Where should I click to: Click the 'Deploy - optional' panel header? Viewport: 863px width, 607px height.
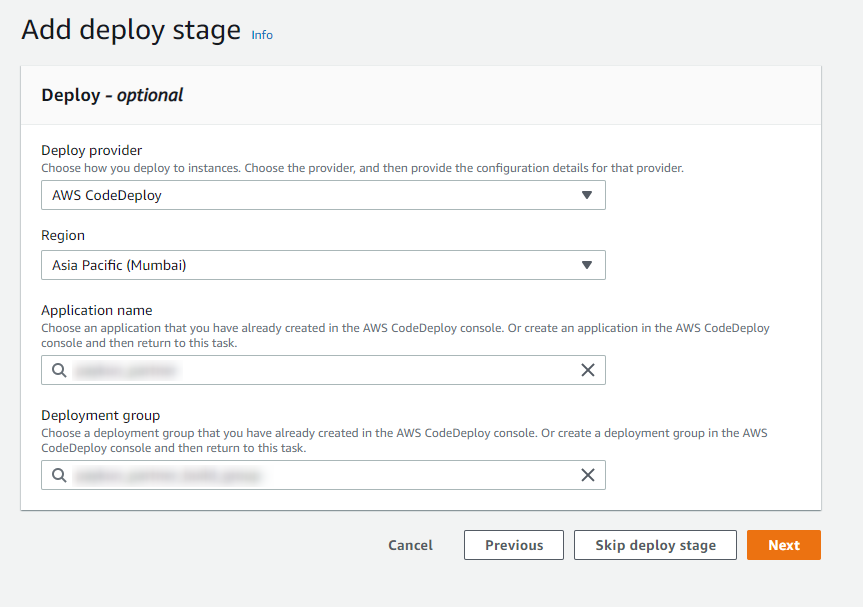click(112, 95)
